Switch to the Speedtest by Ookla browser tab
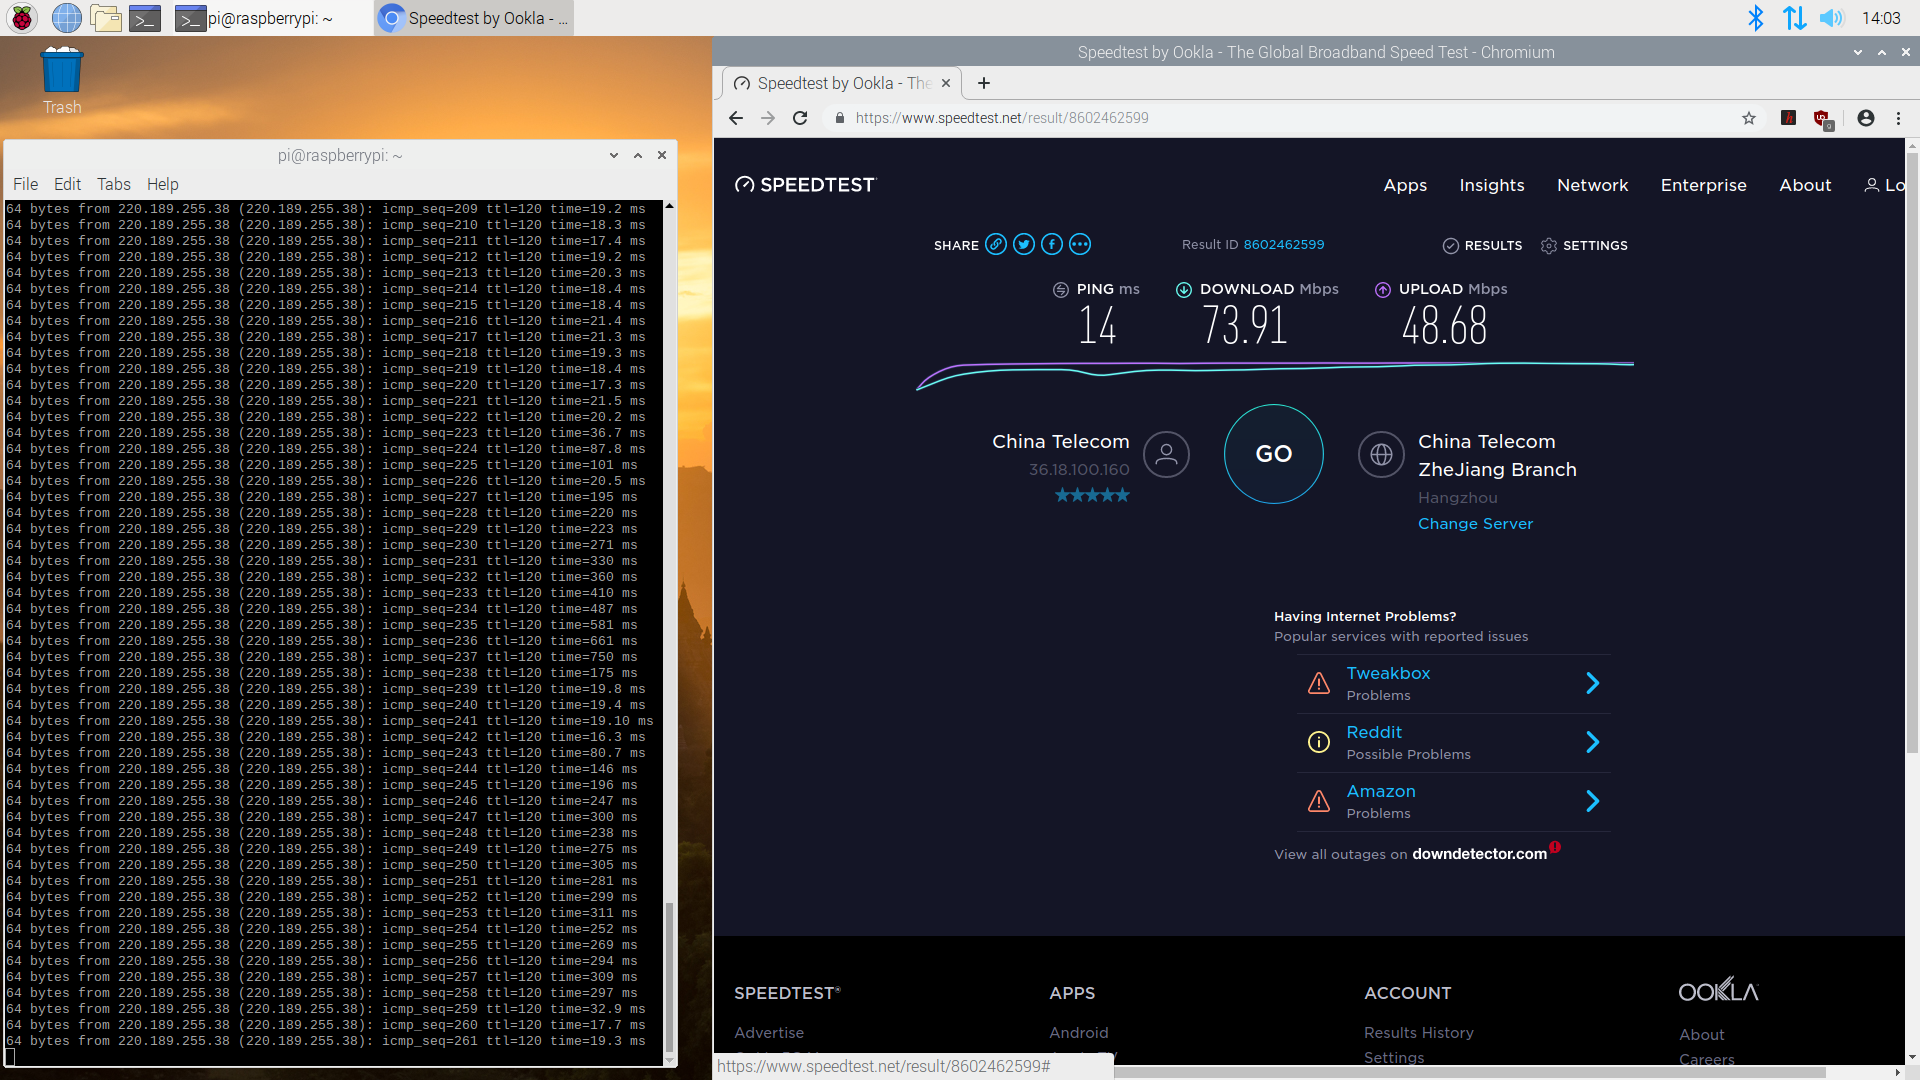Image resolution: width=1920 pixels, height=1080 pixels. click(x=840, y=83)
